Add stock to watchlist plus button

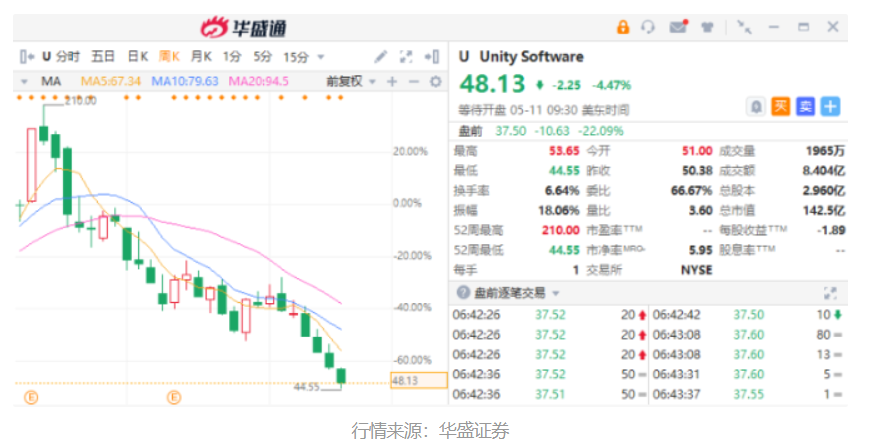(x=830, y=106)
